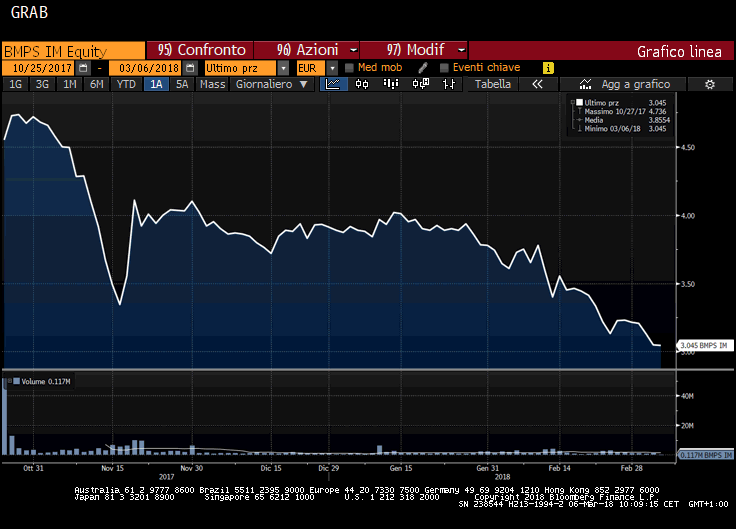Click the 4.50 price axis label
The width and height of the screenshot is (736, 529).
688,147
